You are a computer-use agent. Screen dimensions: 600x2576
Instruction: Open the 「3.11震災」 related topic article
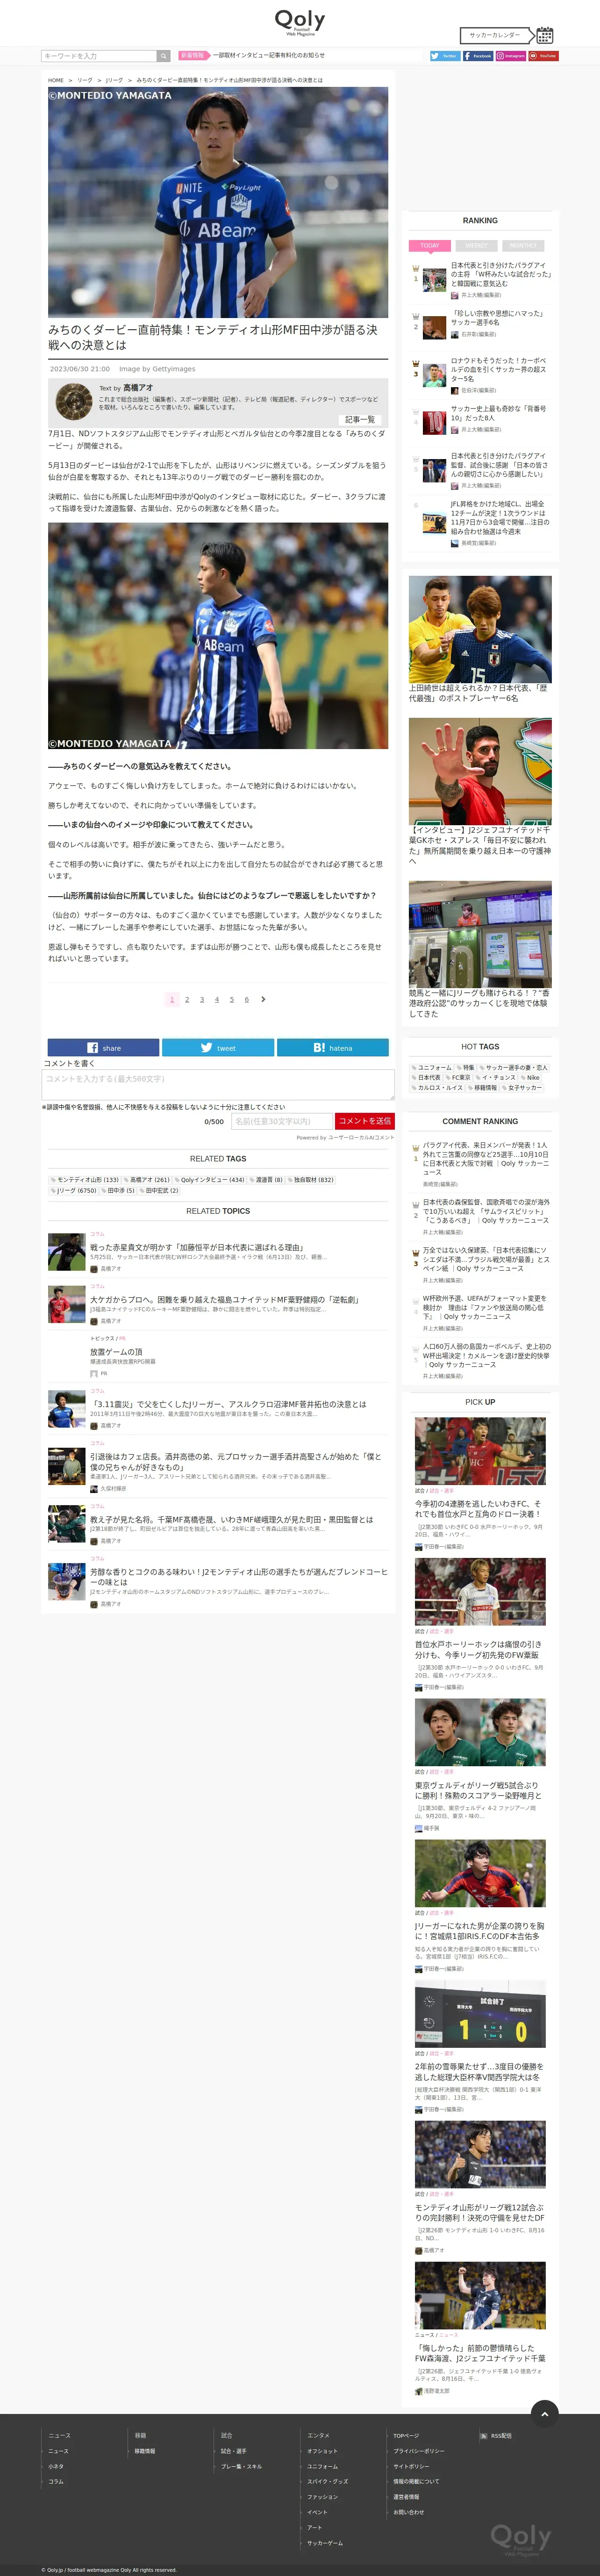point(228,1404)
